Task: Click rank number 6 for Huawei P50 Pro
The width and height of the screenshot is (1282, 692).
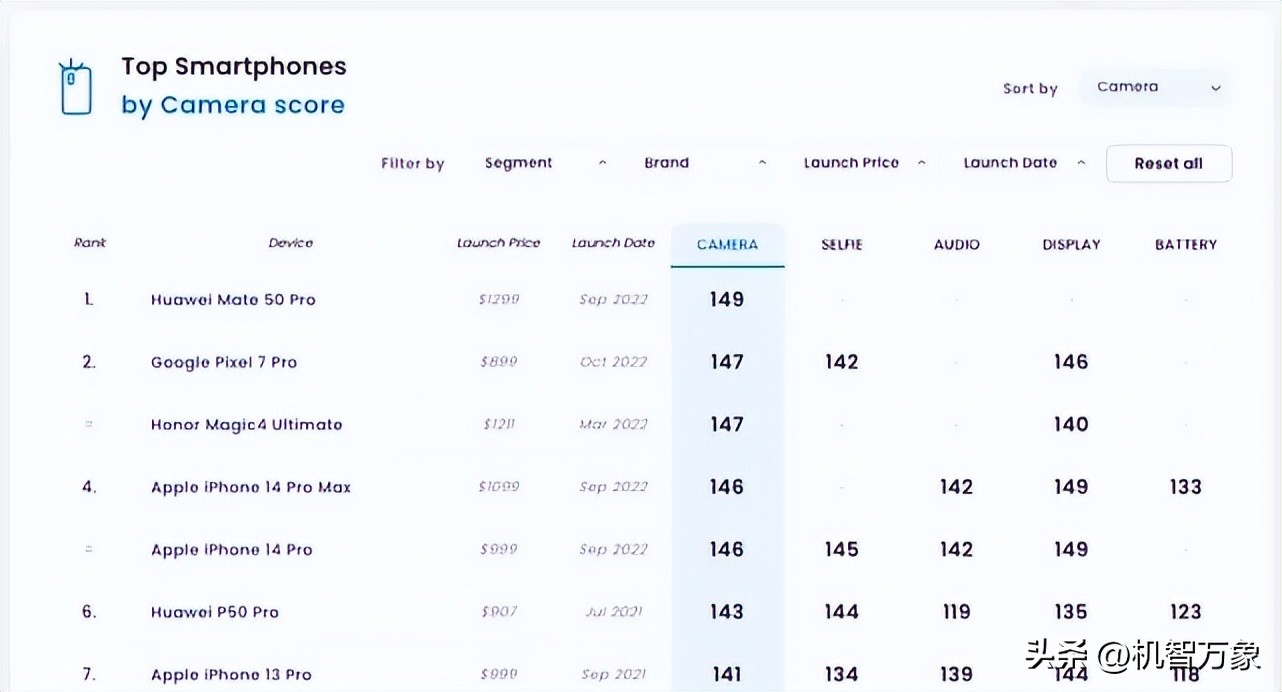Action: click(89, 612)
